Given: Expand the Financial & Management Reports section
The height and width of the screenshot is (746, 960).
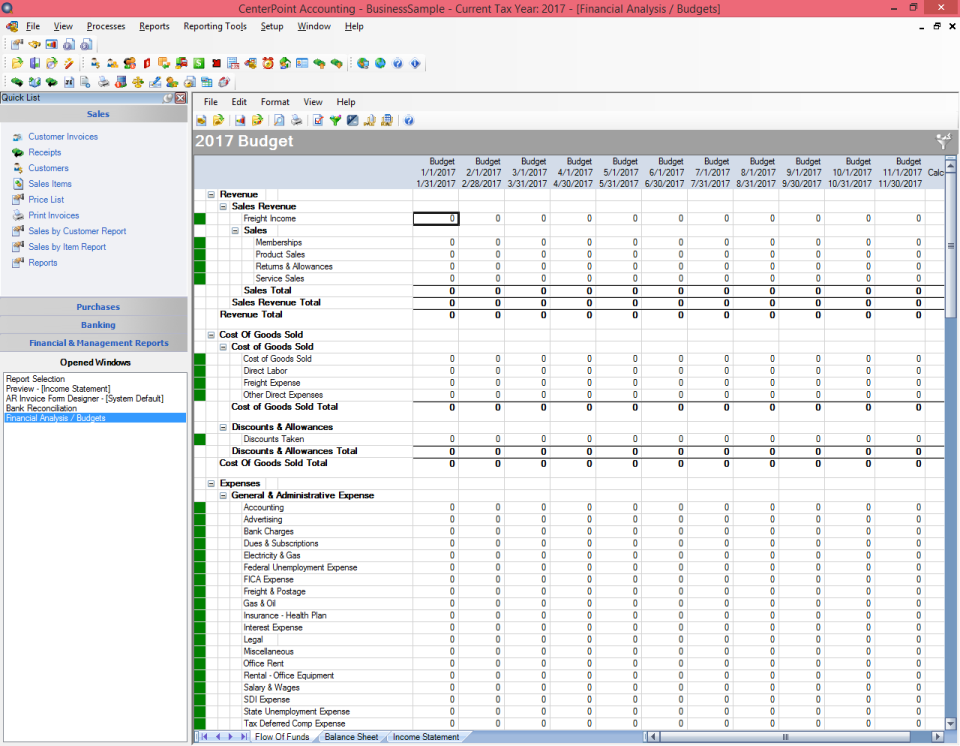Looking at the screenshot, I should point(98,343).
